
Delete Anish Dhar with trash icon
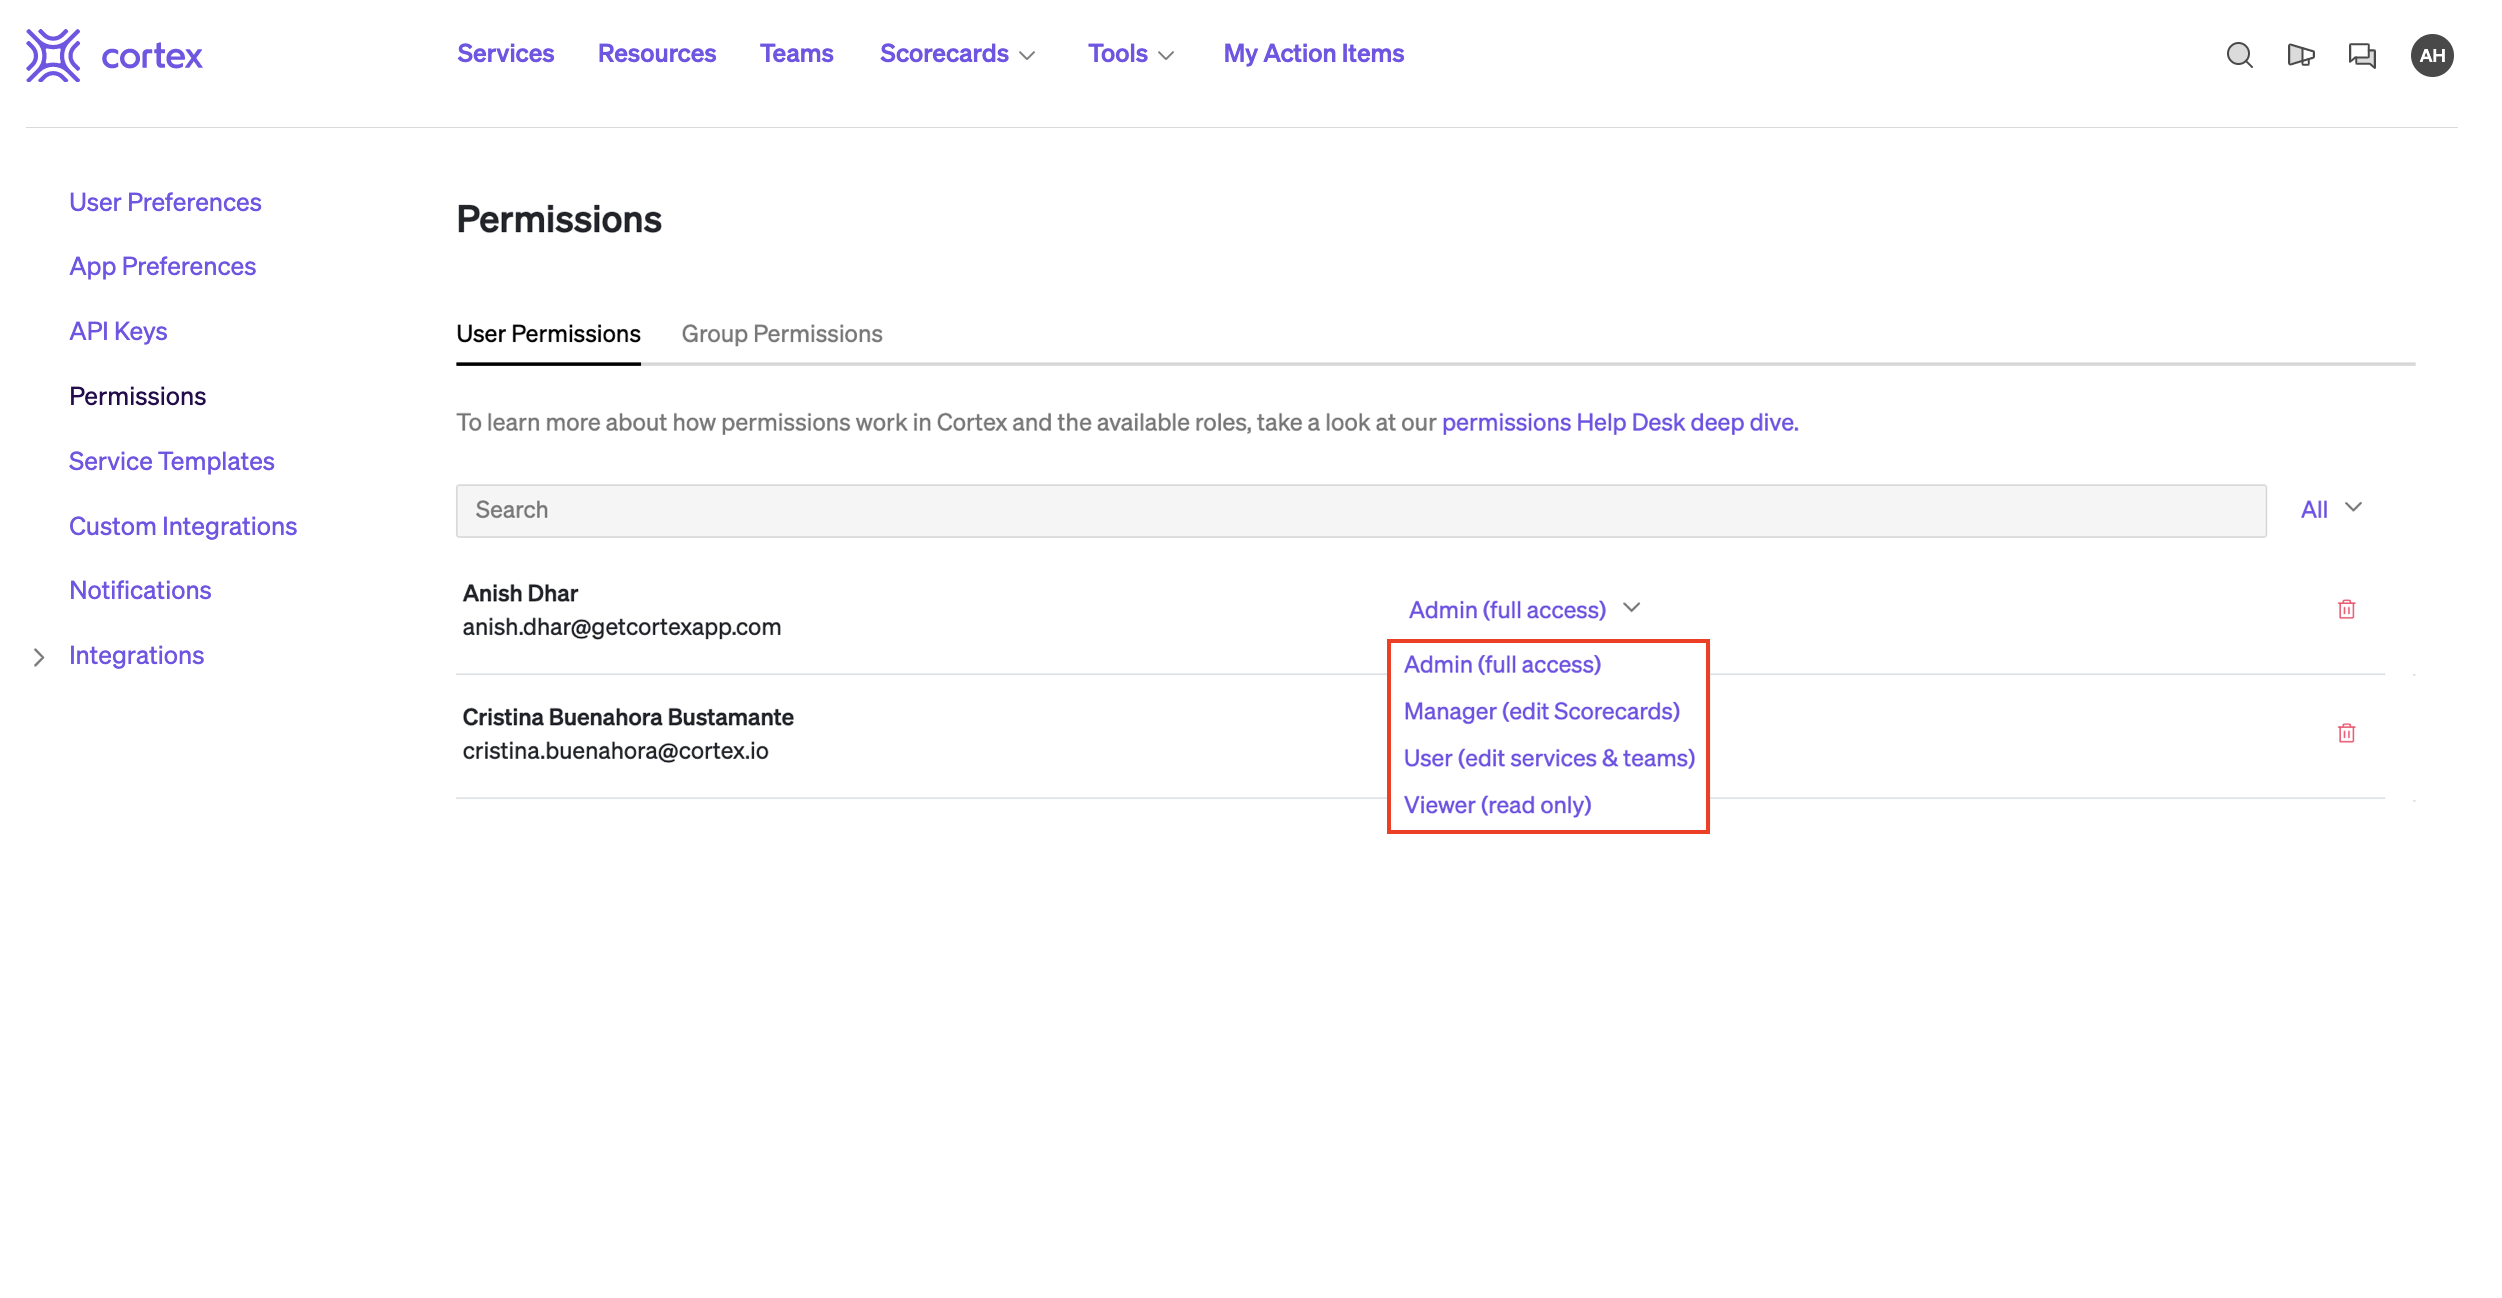point(2346,609)
